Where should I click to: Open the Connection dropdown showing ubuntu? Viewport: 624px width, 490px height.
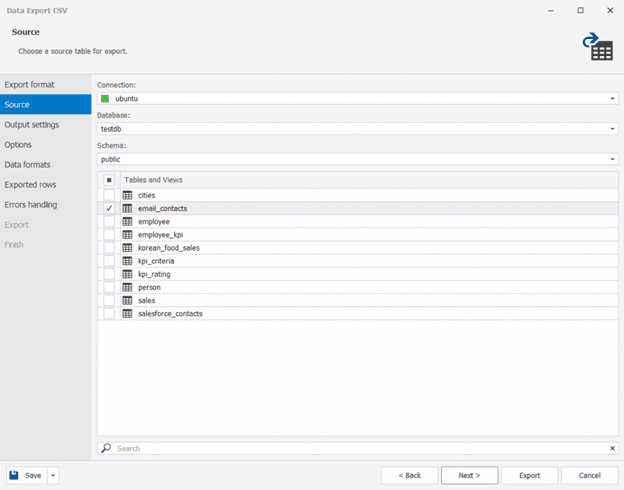tap(612, 99)
